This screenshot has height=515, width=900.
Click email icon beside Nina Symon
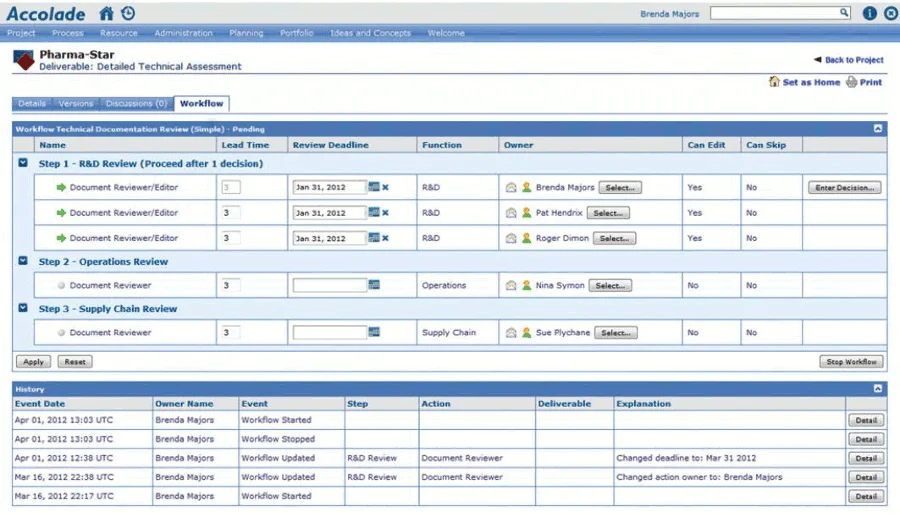[511, 285]
